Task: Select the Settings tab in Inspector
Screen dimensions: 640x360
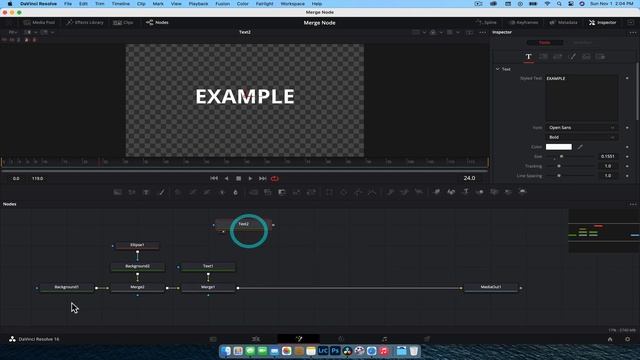Action: click(600, 57)
